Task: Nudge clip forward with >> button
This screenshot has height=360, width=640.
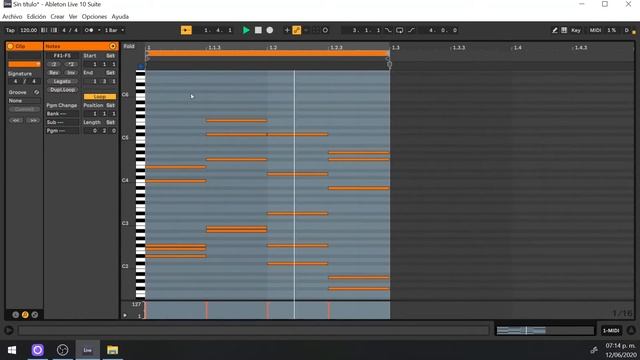Action: pyautogui.click(x=33, y=120)
